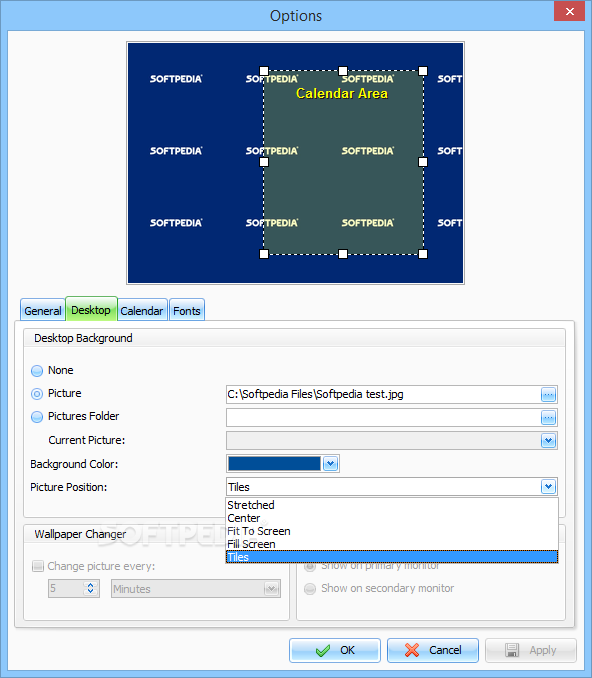Choose the highlighted Tiles option
The height and width of the screenshot is (678, 592).
392,557
